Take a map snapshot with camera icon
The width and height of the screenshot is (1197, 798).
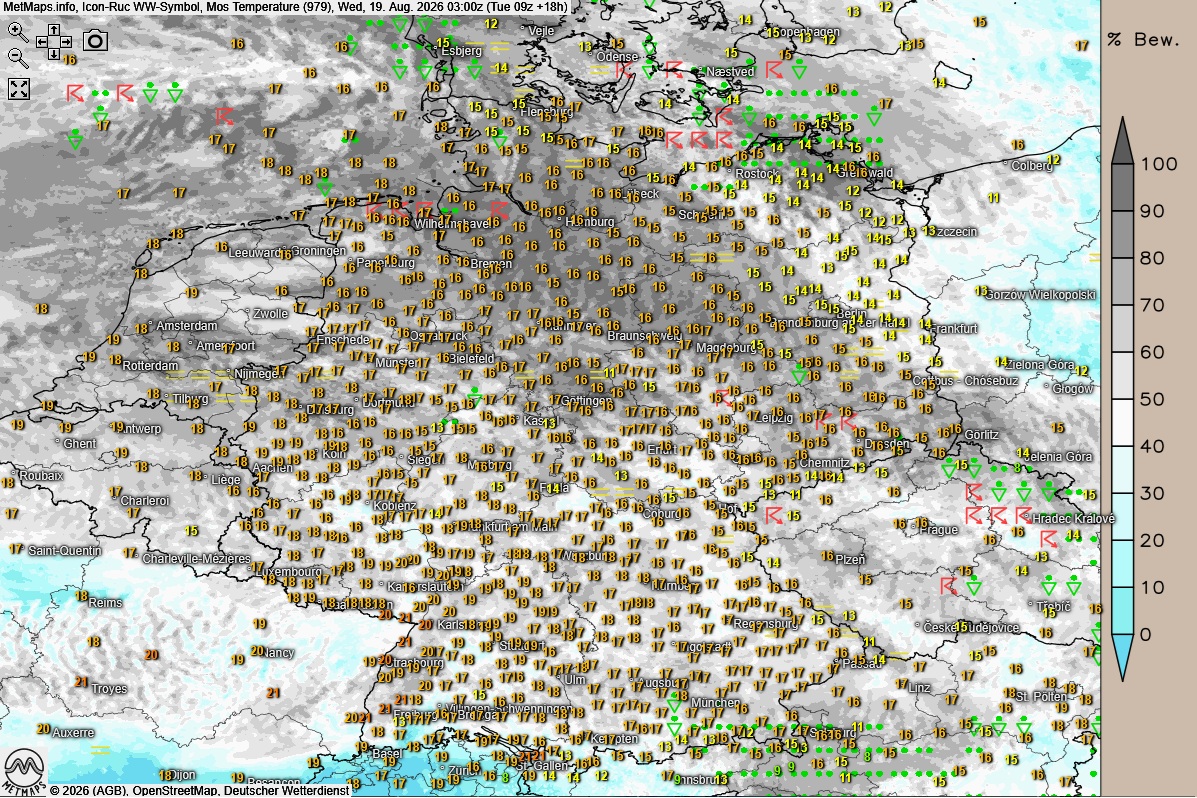click(95, 40)
